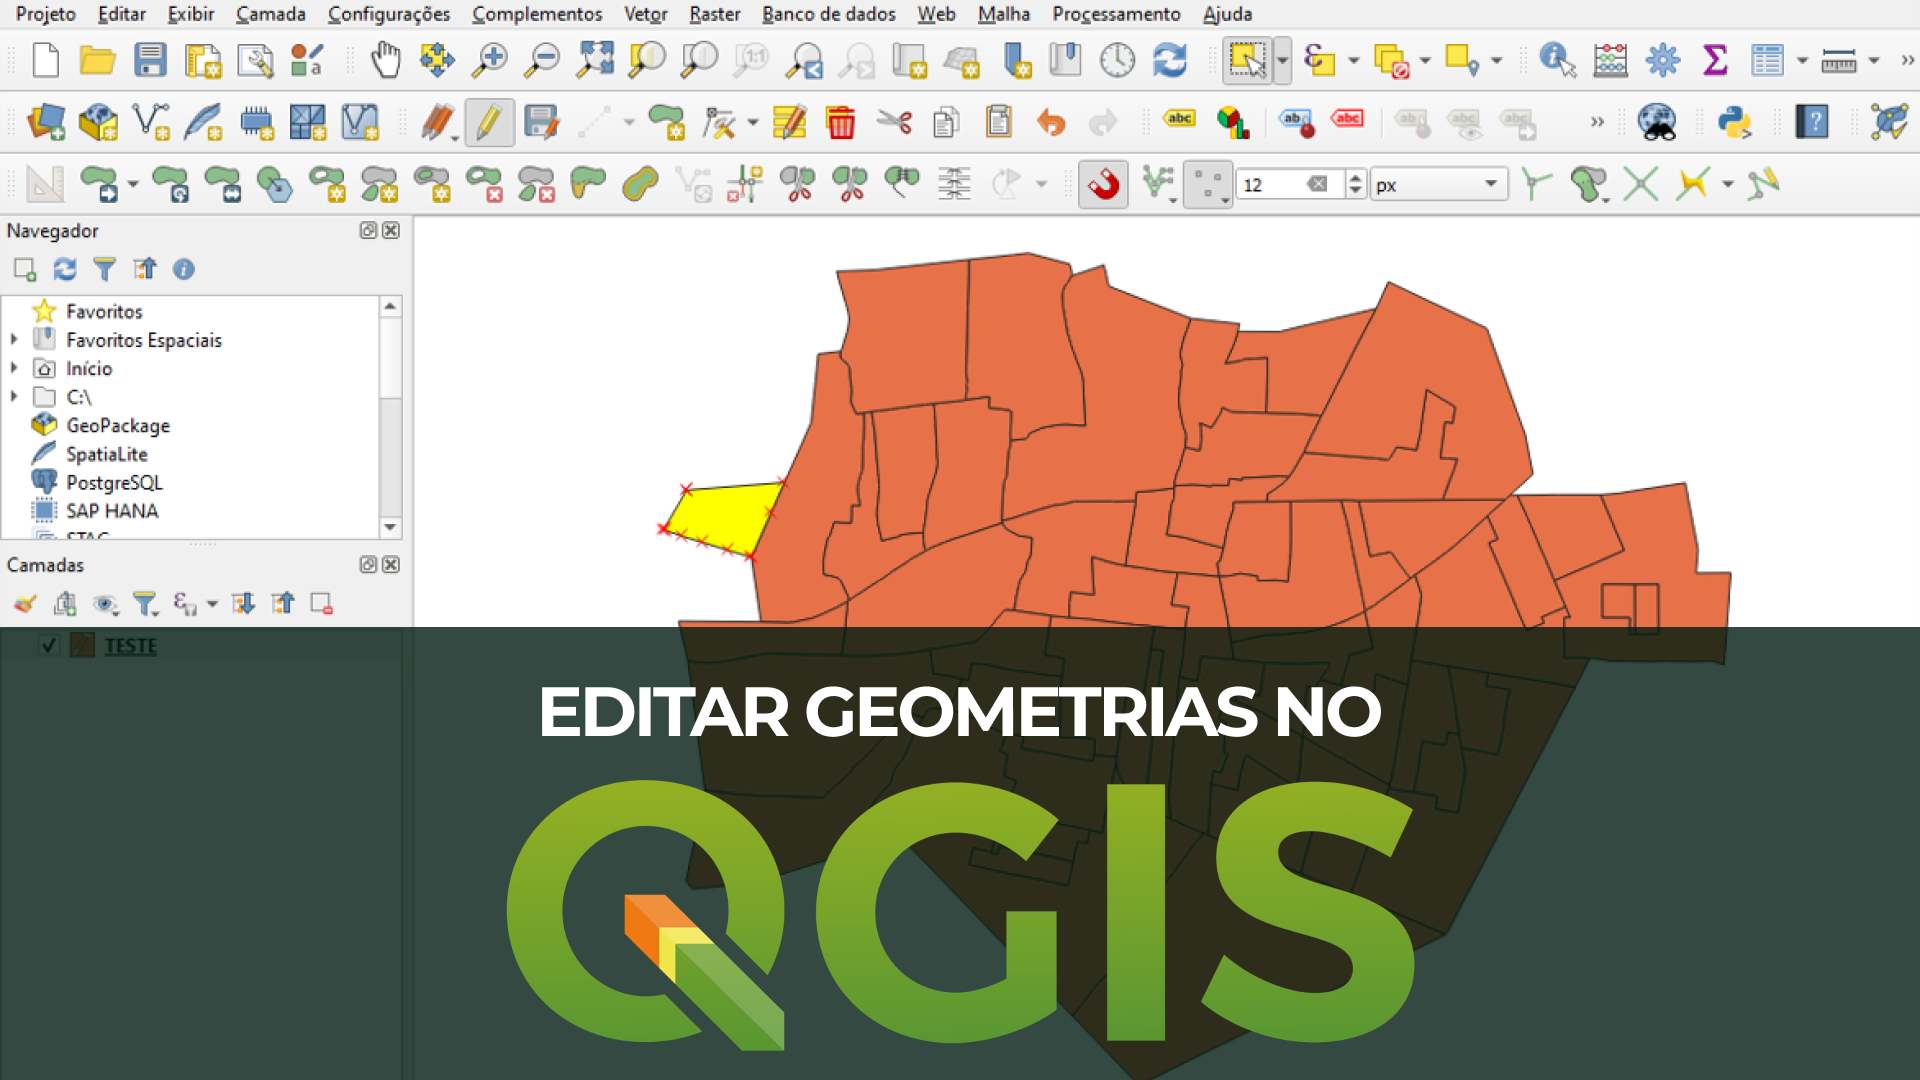Toggle TESTE layer visibility checkbox
This screenshot has width=1920, height=1080.
click(x=48, y=645)
